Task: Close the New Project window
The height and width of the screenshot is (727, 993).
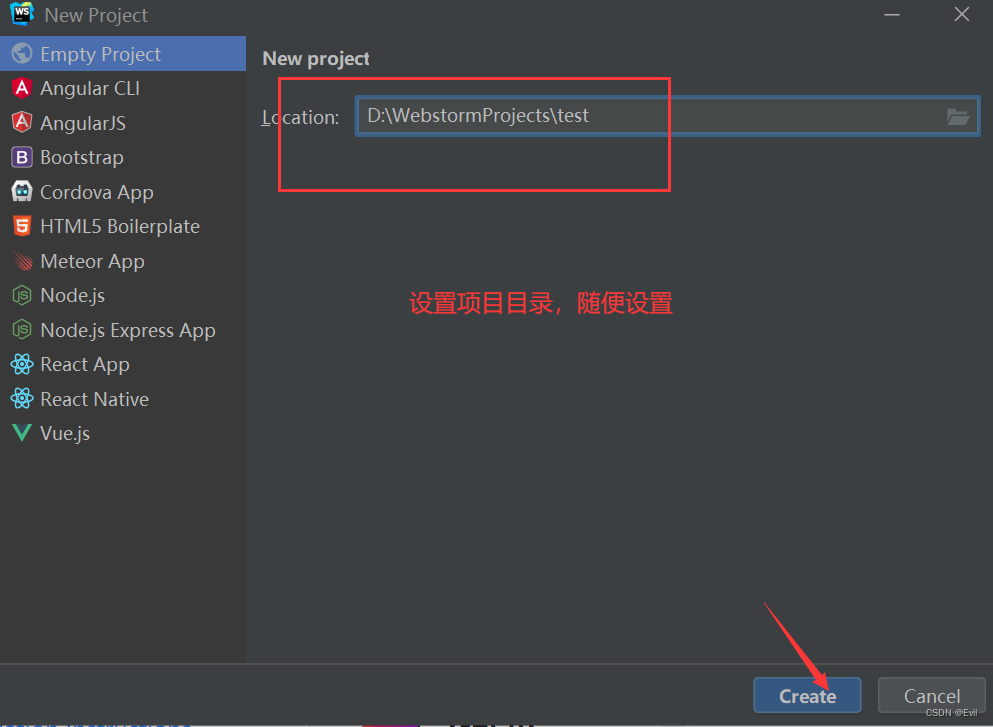Action: coord(961,15)
